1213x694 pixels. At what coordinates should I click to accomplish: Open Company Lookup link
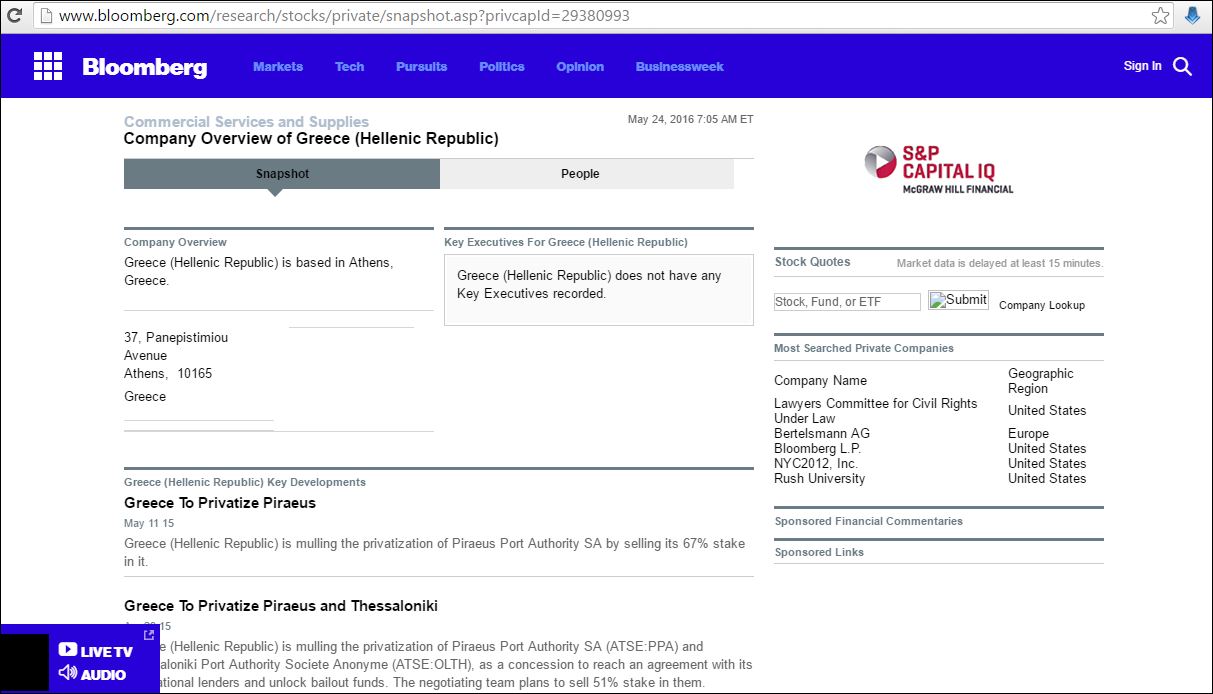click(1042, 305)
